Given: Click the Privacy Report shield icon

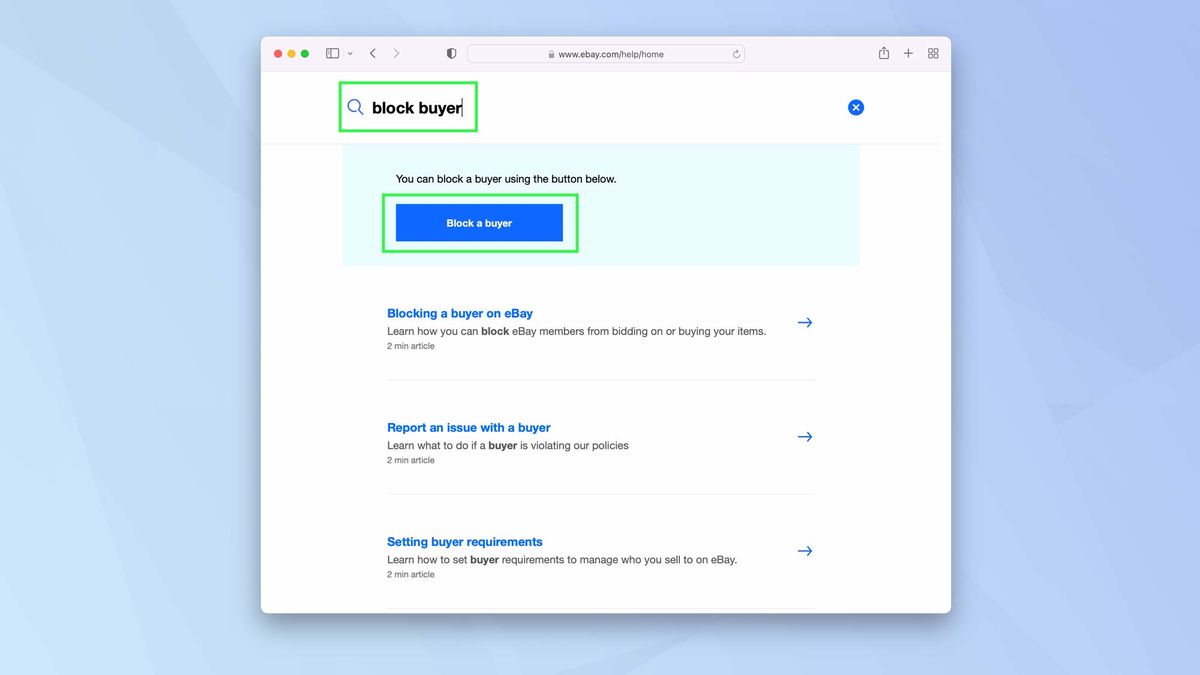Looking at the screenshot, I should click(450, 53).
